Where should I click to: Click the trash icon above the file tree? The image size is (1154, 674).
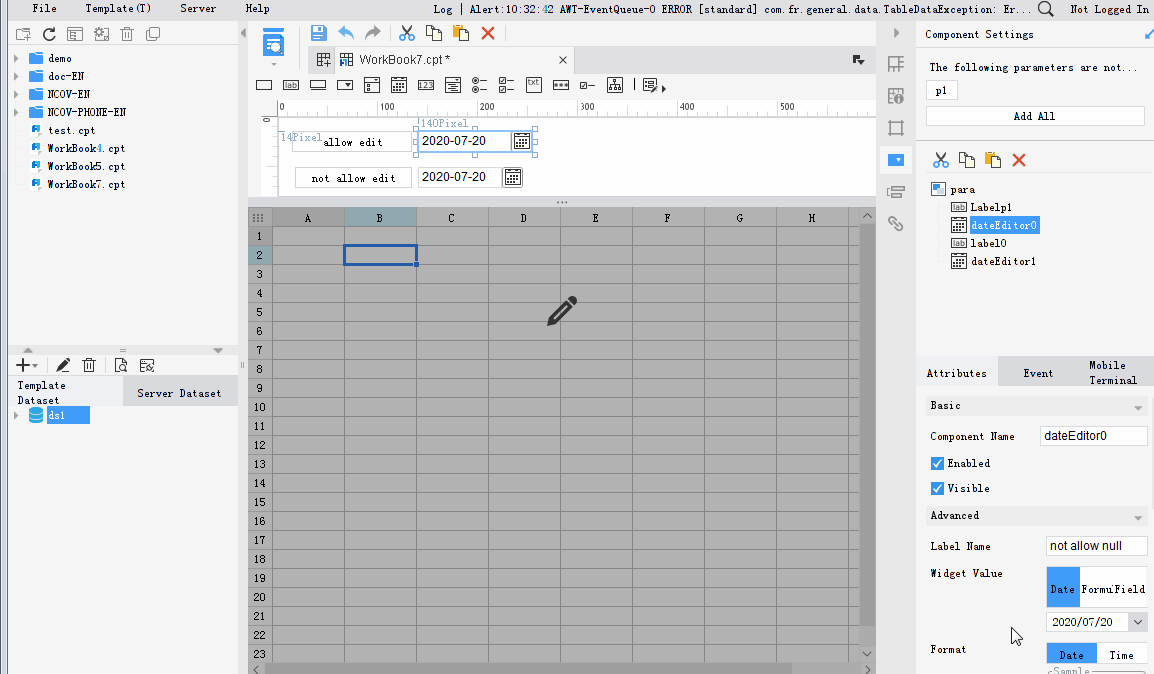click(127, 34)
